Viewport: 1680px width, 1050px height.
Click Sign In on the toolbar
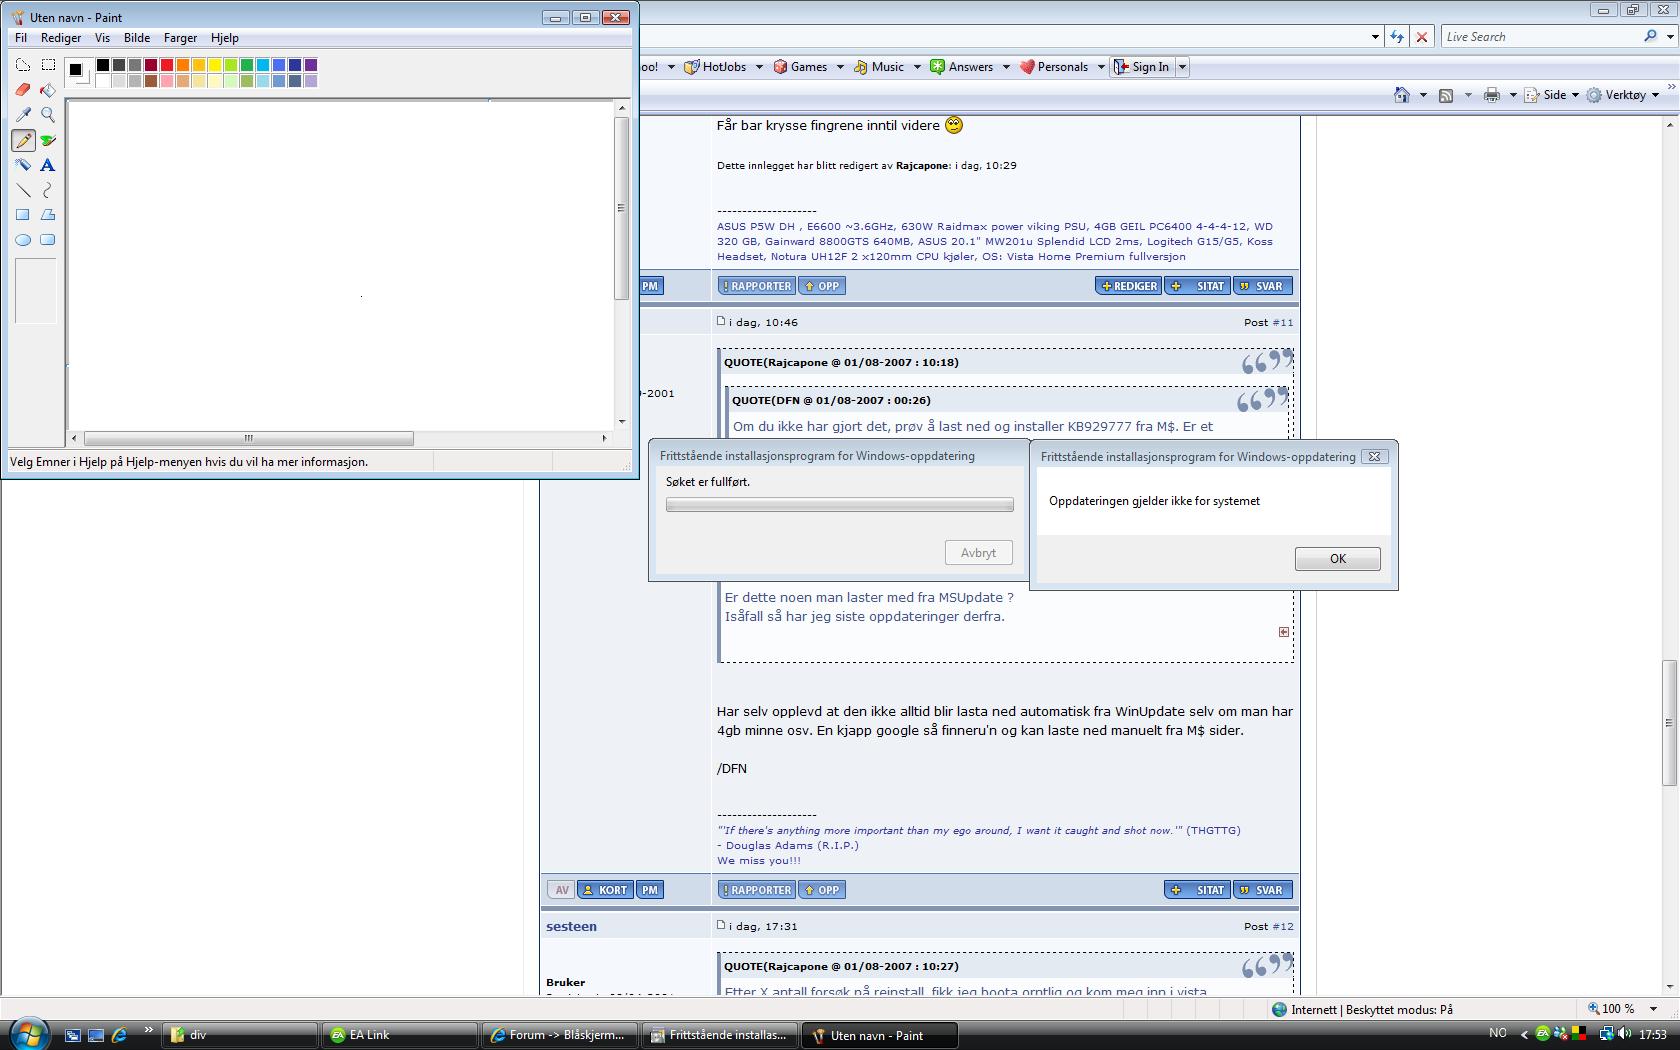coord(1141,67)
